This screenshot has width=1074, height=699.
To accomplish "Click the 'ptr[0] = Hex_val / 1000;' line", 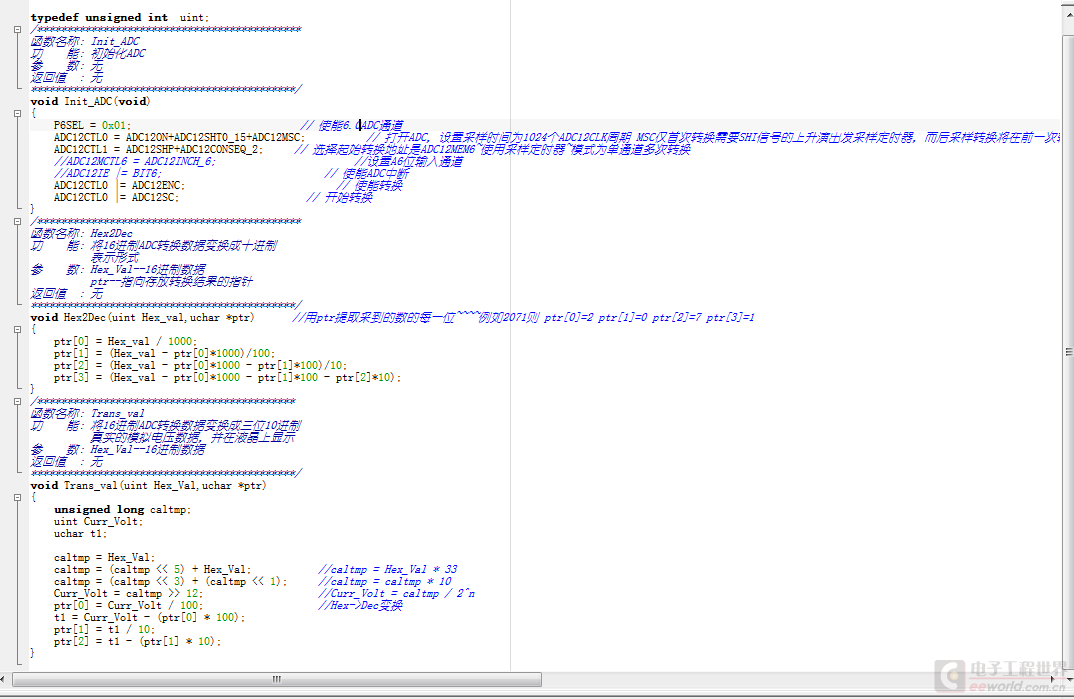I will [x=125, y=342].
